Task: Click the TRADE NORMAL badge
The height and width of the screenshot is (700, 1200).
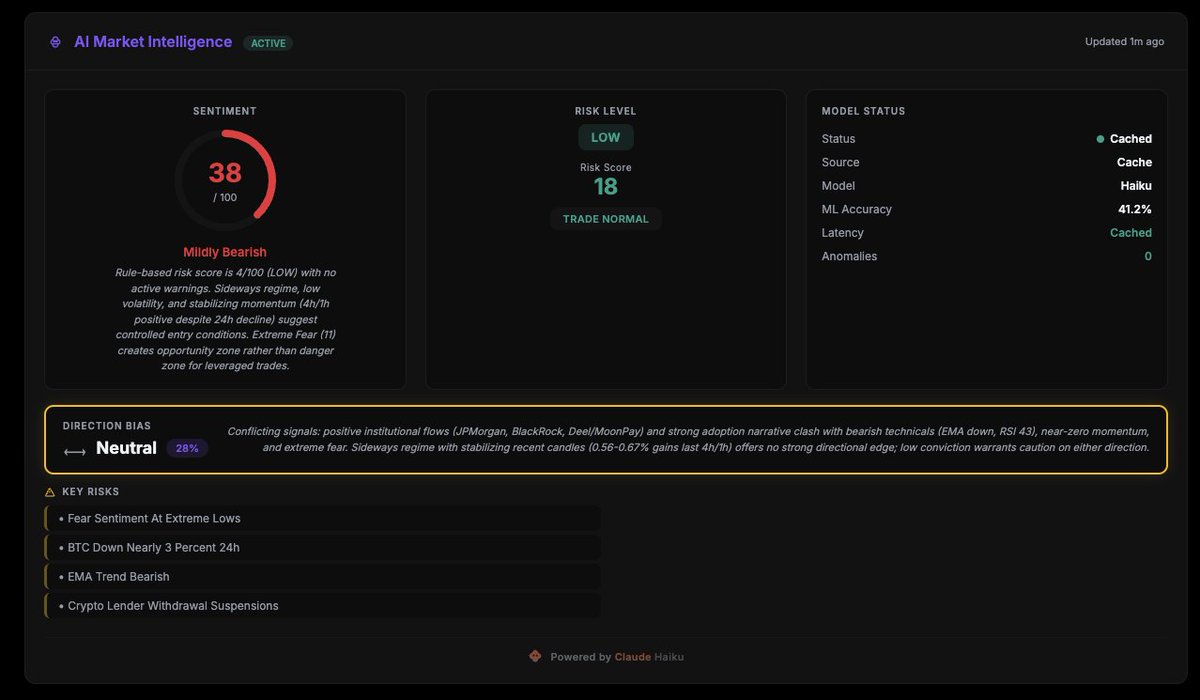Action: pos(606,219)
